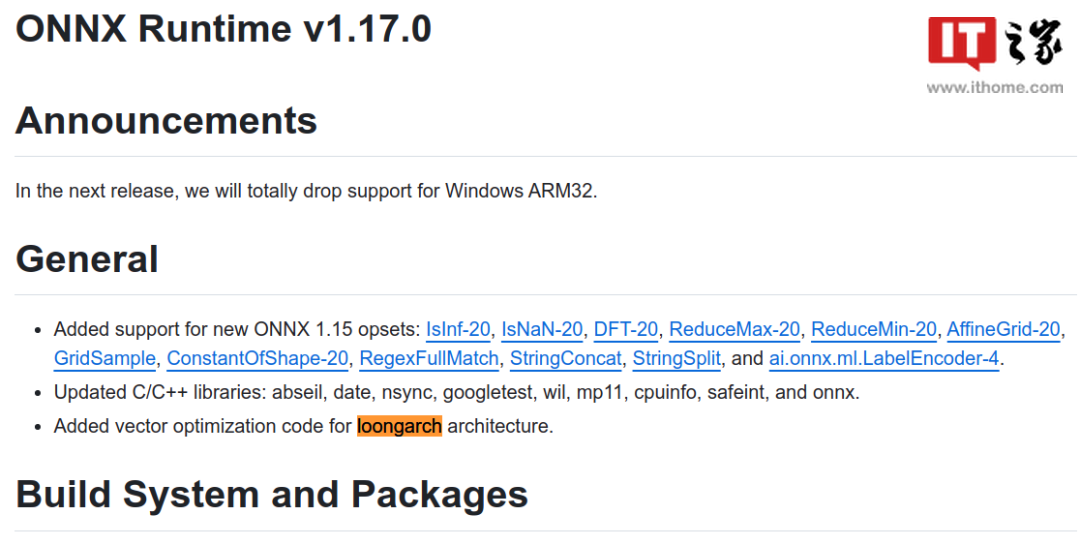Open the RegexFullMatch link
Screen dimensions: 1080x545
pos(429,358)
